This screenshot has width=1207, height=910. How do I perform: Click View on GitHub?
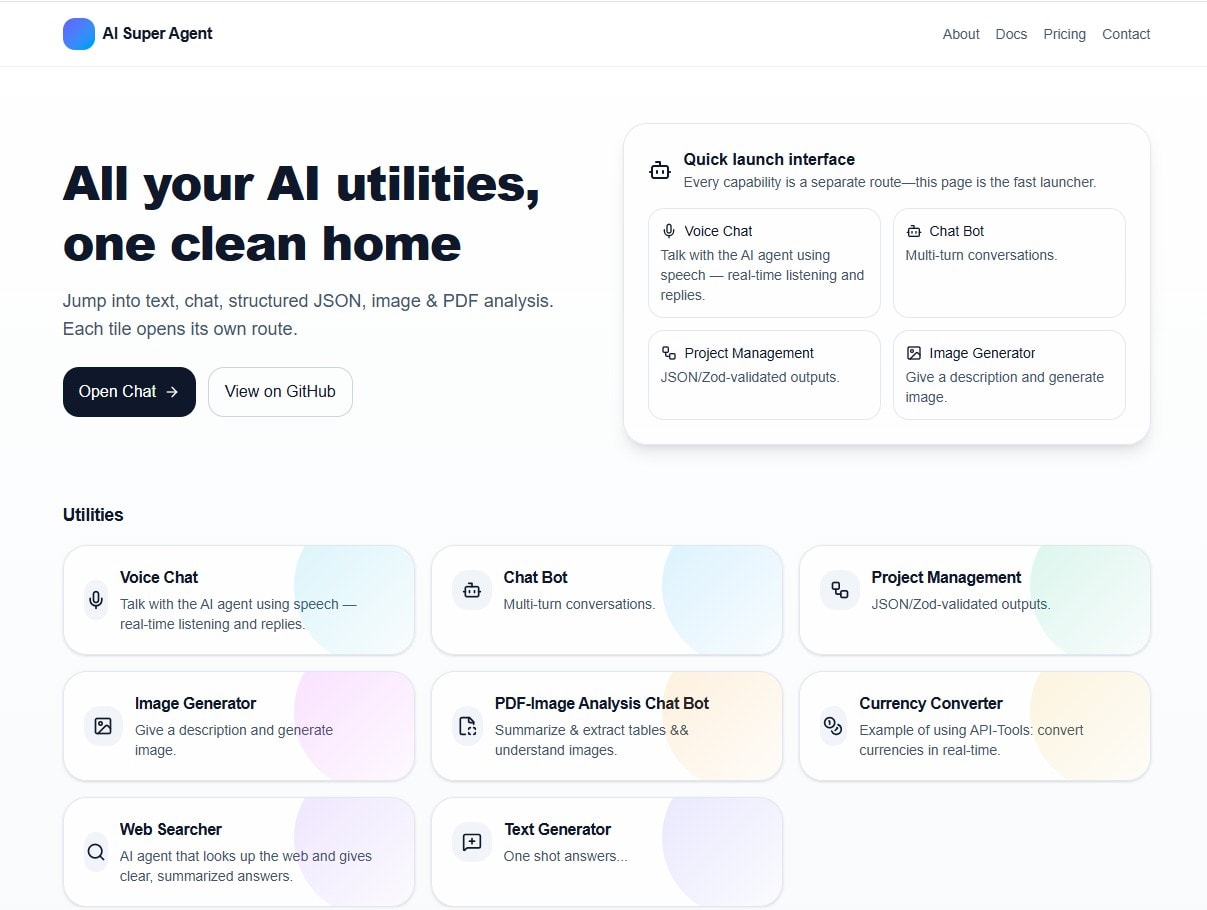coord(280,391)
